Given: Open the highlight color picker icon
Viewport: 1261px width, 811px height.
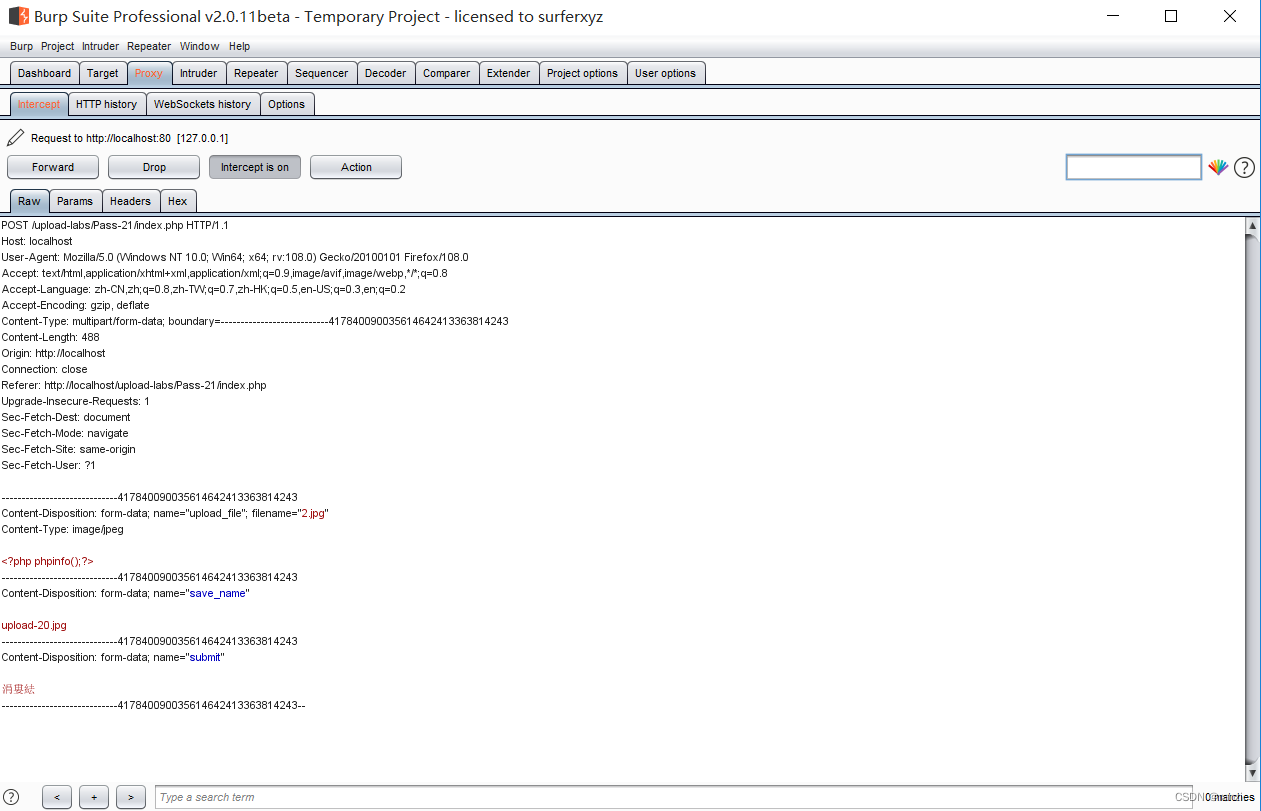Looking at the screenshot, I should 1218,167.
